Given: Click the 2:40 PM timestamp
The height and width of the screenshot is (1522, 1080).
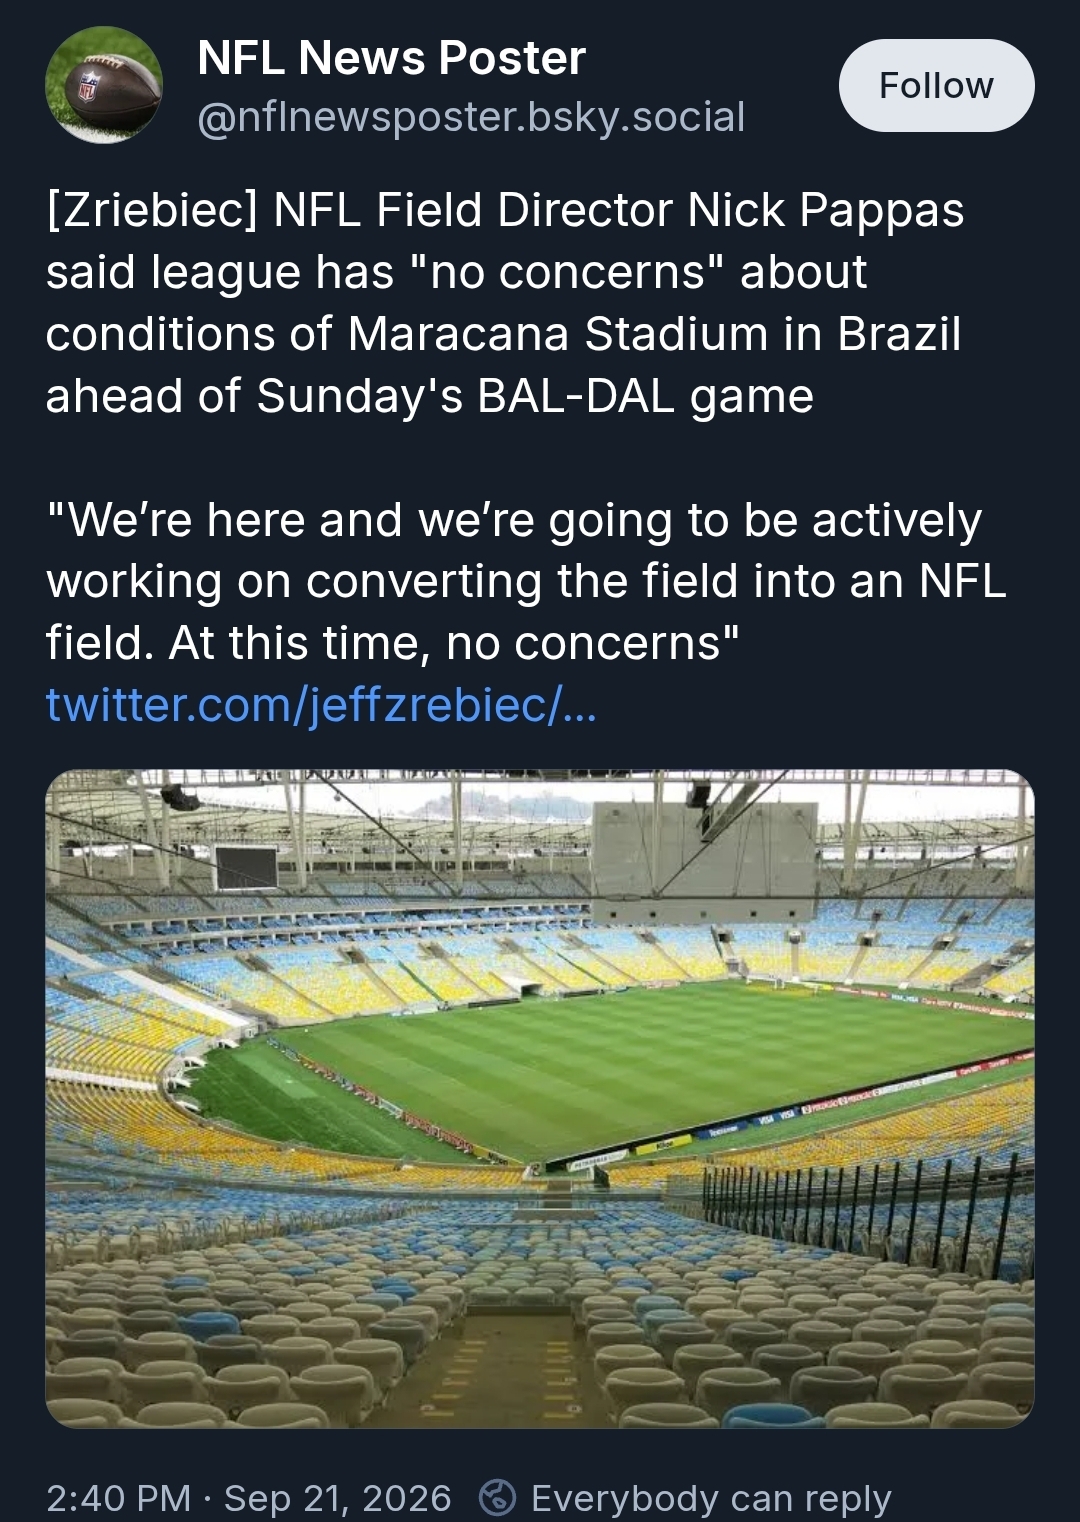Looking at the screenshot, I should pyautogui.click(x=118, y=1498).
